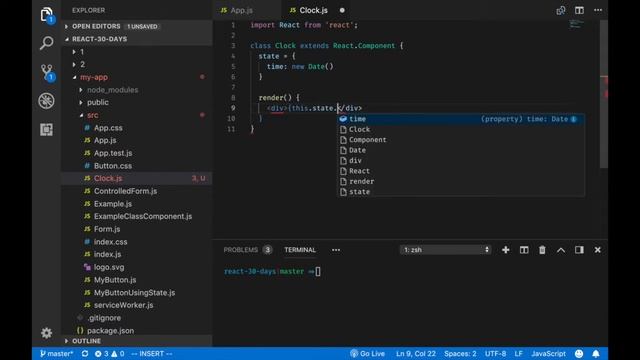Viewport: 640px width, 360px height.
Task: Choose render from autocomplete list
Action: click(x=460, y=181)
